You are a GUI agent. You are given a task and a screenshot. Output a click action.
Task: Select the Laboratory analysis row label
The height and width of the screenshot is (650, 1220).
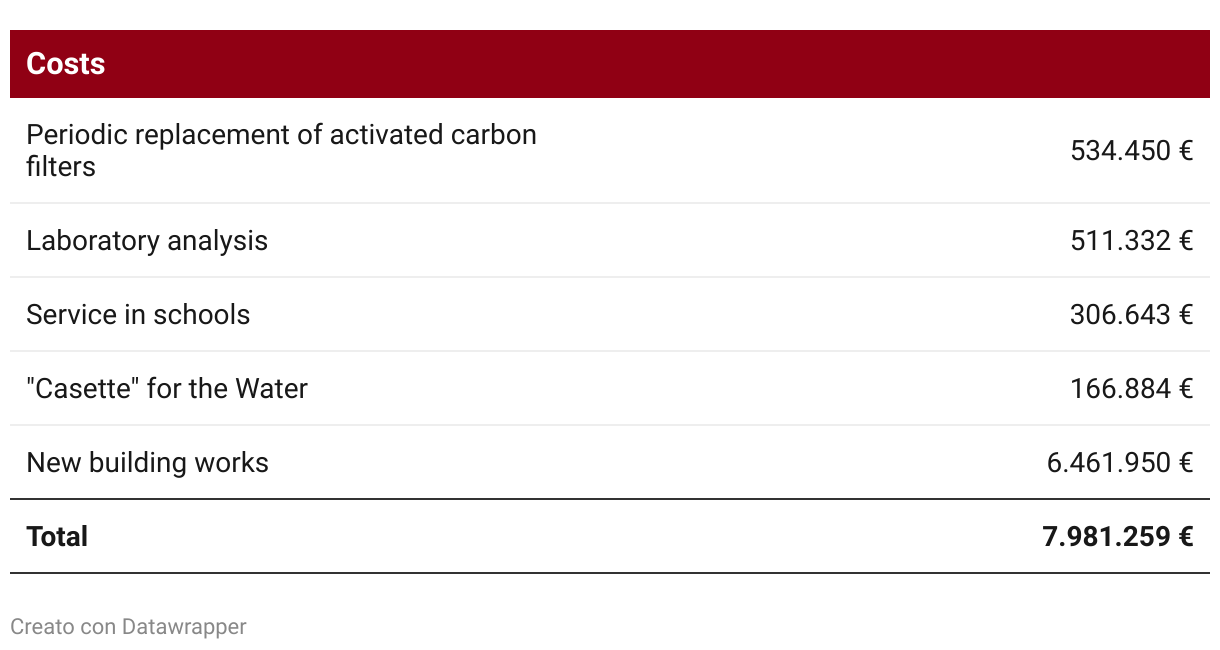tap(147, 241)
